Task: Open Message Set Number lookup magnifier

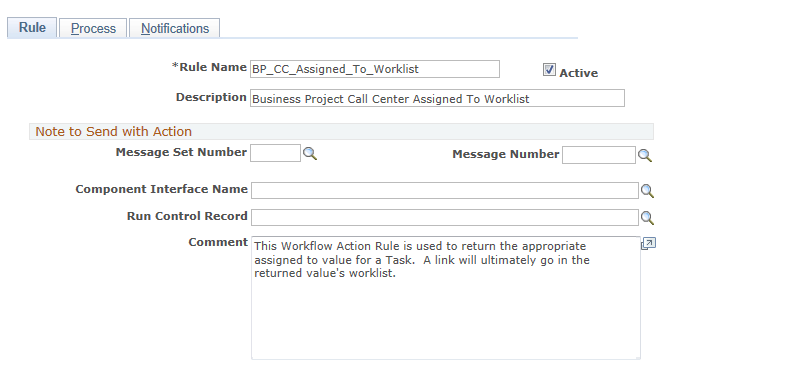Action: [310, 154]
